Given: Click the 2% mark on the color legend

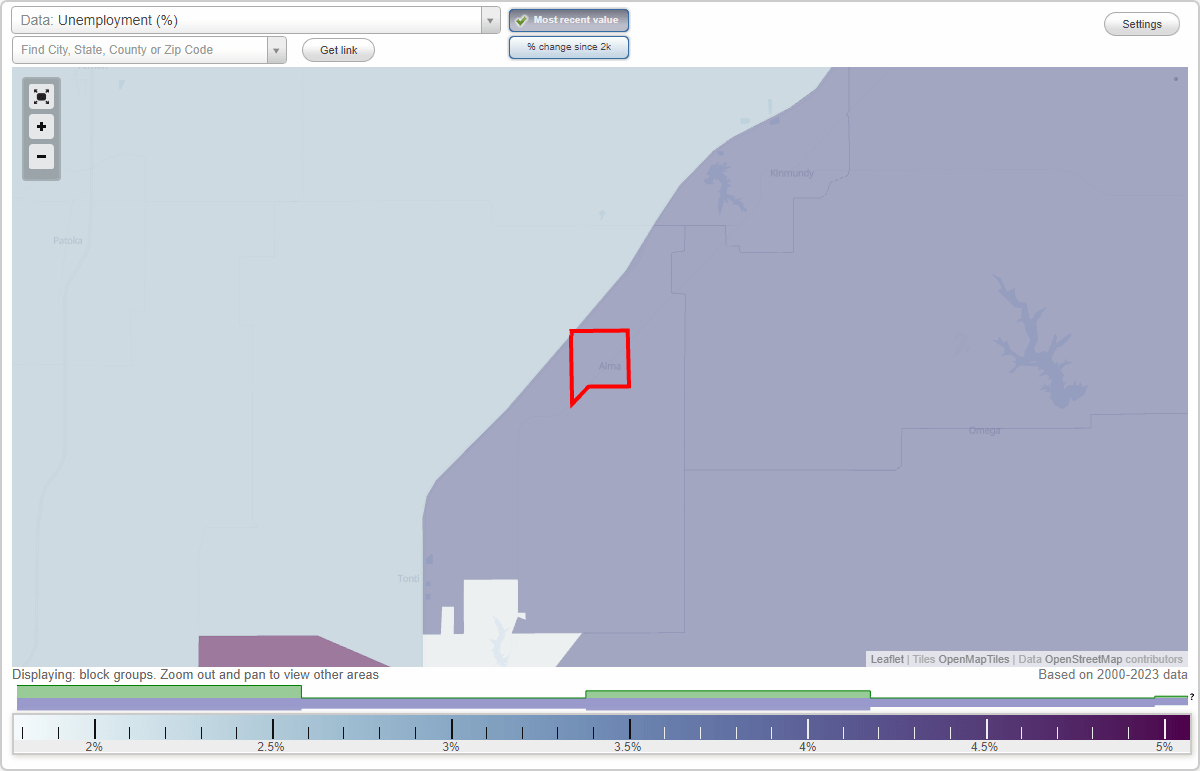Looking at the screenshot, I should 94,746.
